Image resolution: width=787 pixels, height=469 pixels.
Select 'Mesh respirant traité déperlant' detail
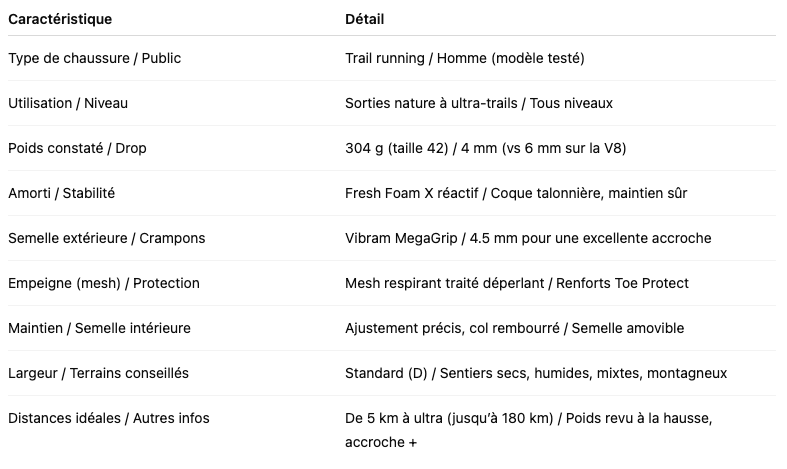point(445,283)
